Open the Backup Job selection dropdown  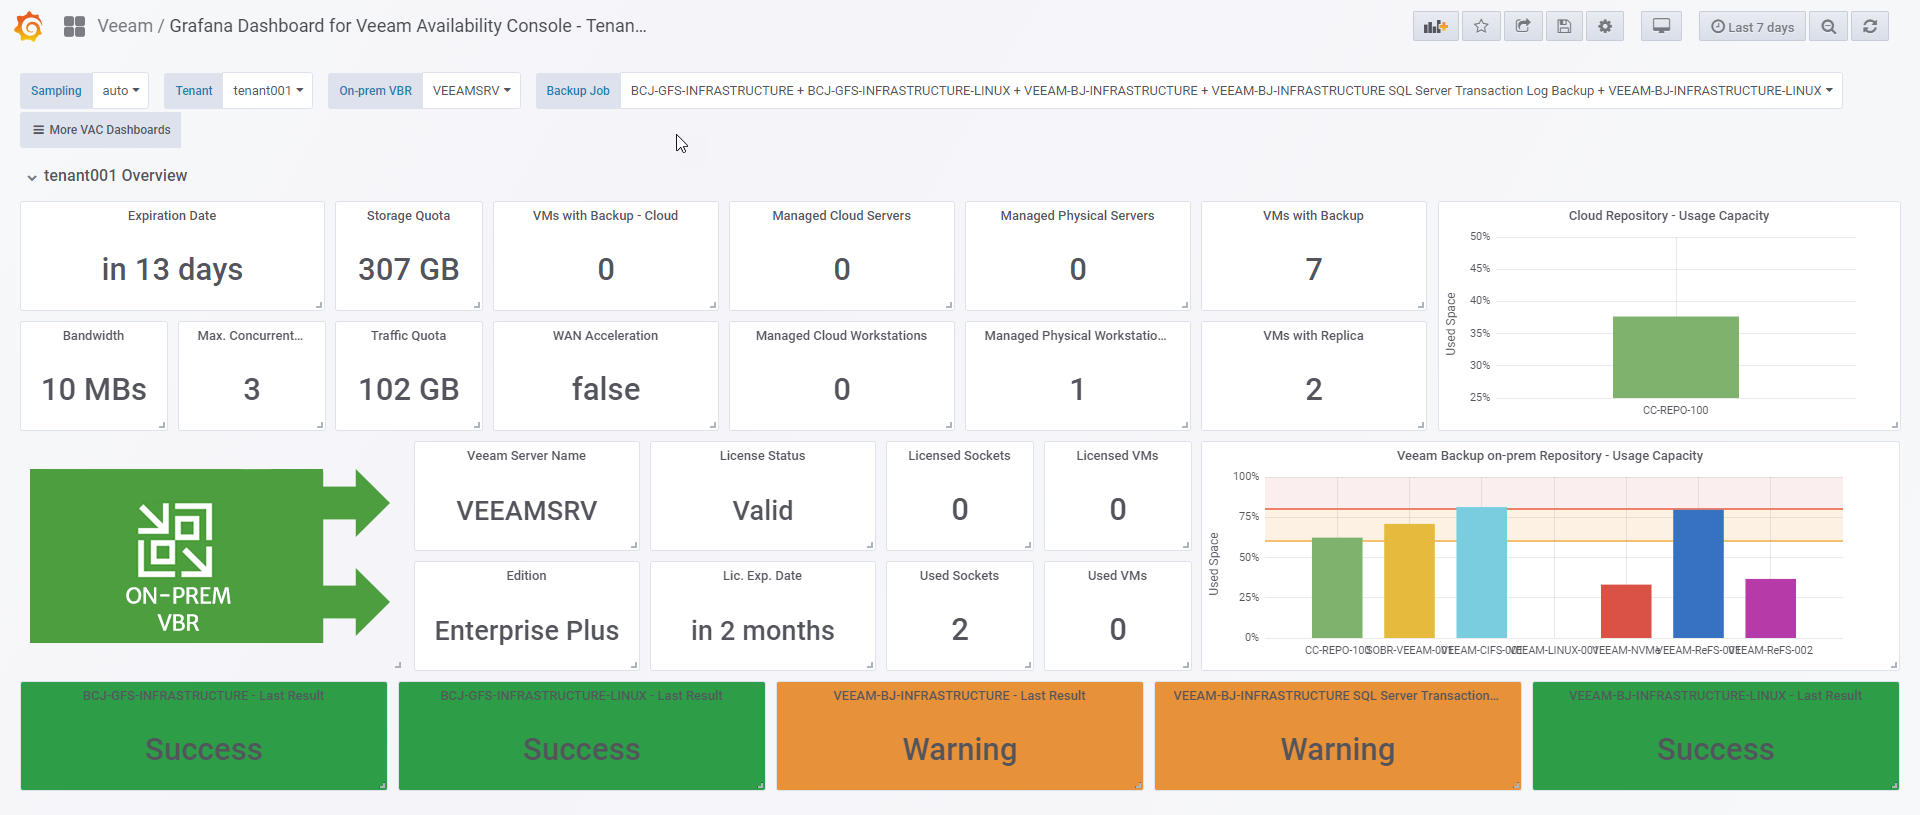point(1231,91)
